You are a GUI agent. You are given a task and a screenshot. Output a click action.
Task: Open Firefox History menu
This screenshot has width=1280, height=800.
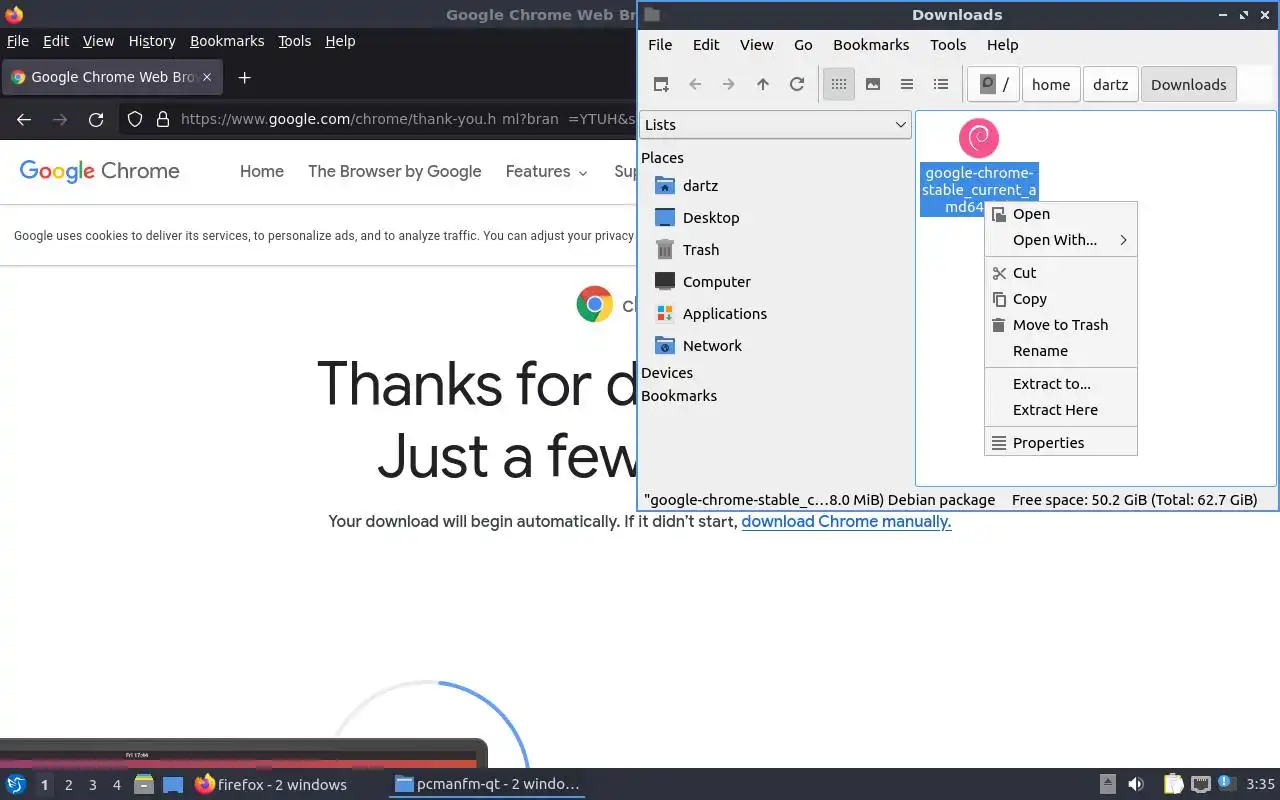pos(152,41)
